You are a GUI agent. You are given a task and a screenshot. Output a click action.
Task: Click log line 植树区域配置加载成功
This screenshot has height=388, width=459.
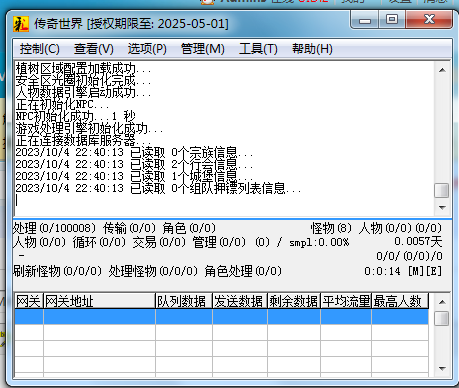(83, 69)
